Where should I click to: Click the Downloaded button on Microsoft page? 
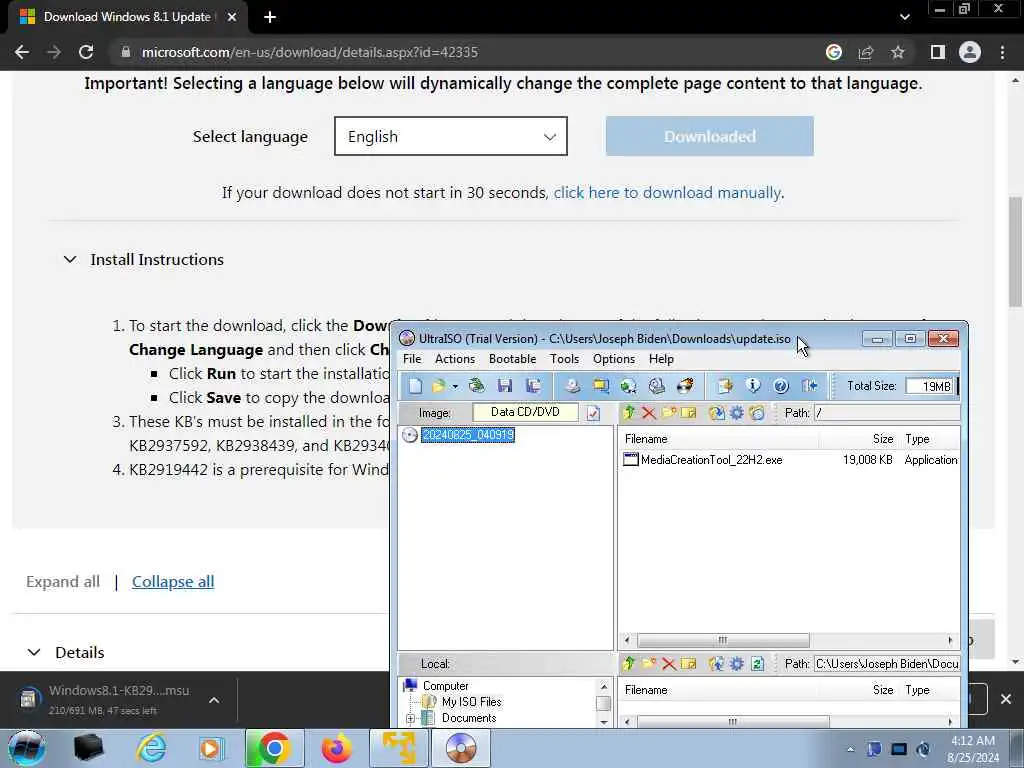tap(709, 136)
